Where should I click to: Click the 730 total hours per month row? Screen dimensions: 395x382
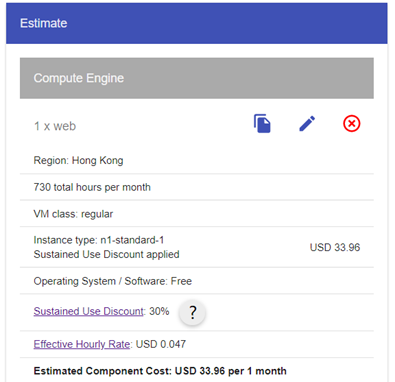[197, 187]
